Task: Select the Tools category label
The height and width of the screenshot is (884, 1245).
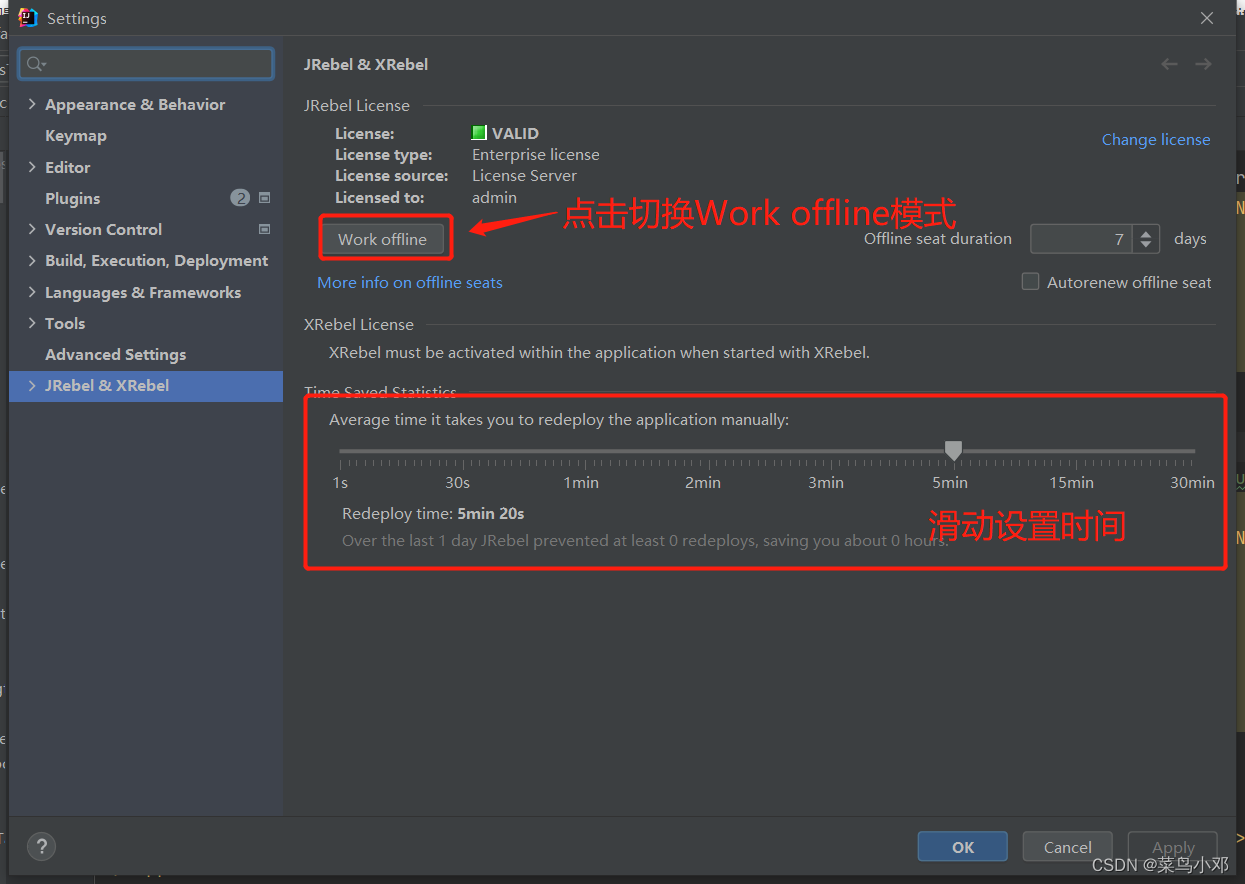Action: (65, 323)
